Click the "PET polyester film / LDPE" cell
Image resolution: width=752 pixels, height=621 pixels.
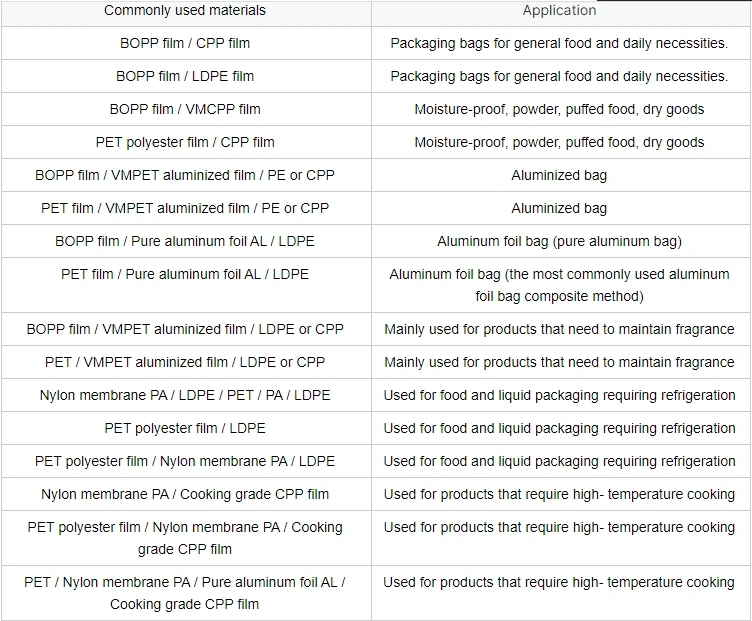tap(185, 428)
